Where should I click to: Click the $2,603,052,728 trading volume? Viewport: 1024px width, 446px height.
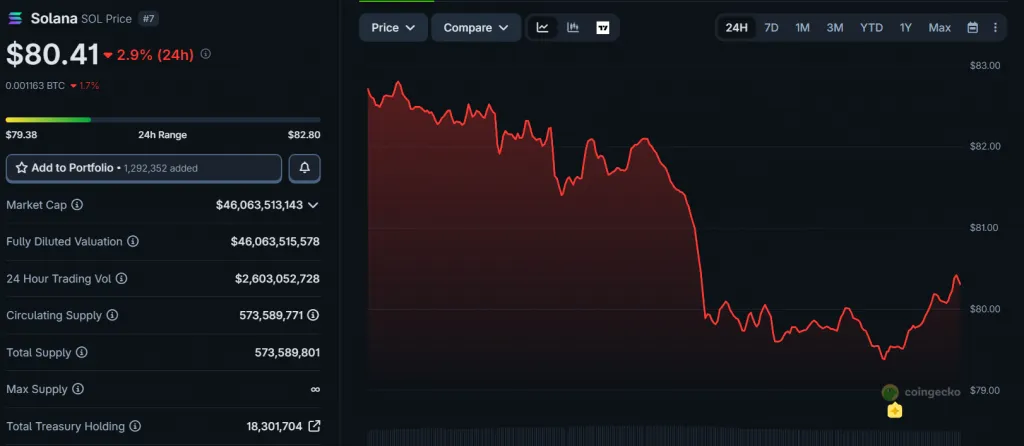tap(278, 279)
